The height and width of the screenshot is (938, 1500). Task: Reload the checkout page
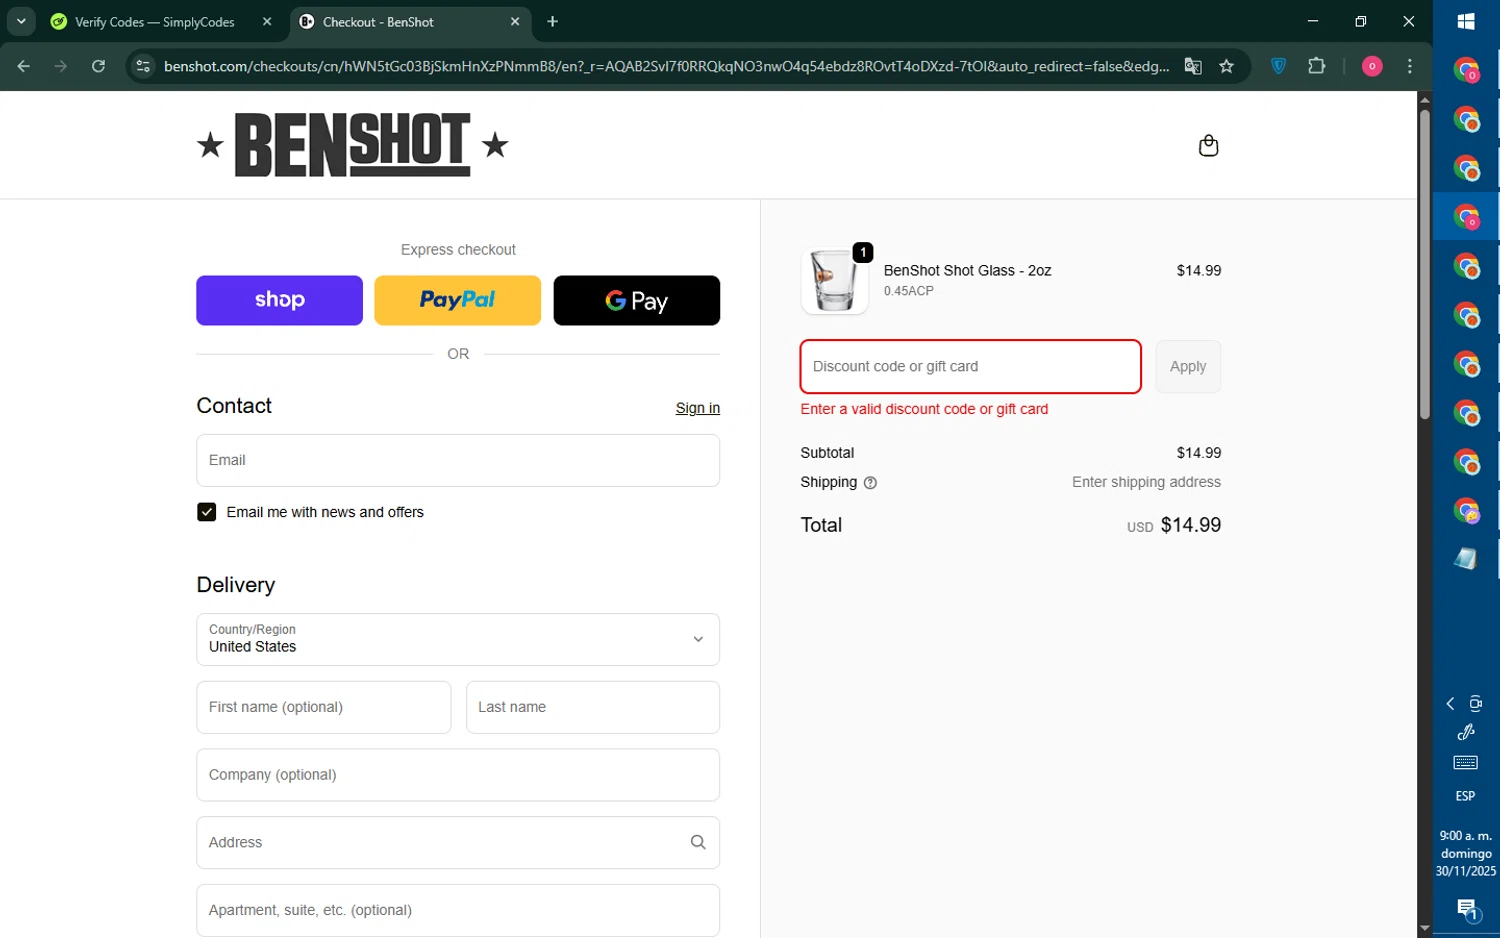98,66
